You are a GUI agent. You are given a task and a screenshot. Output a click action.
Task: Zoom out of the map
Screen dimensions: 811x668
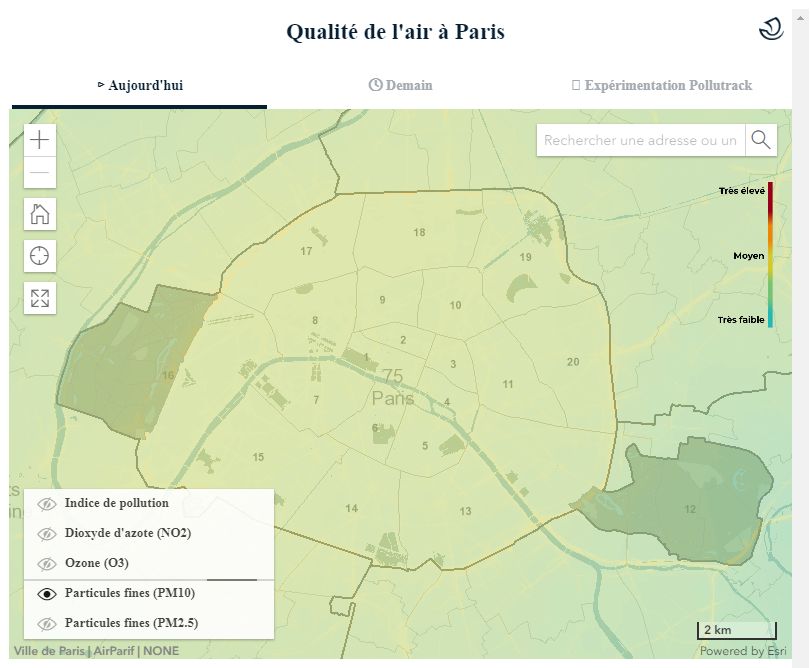[39, 171]
